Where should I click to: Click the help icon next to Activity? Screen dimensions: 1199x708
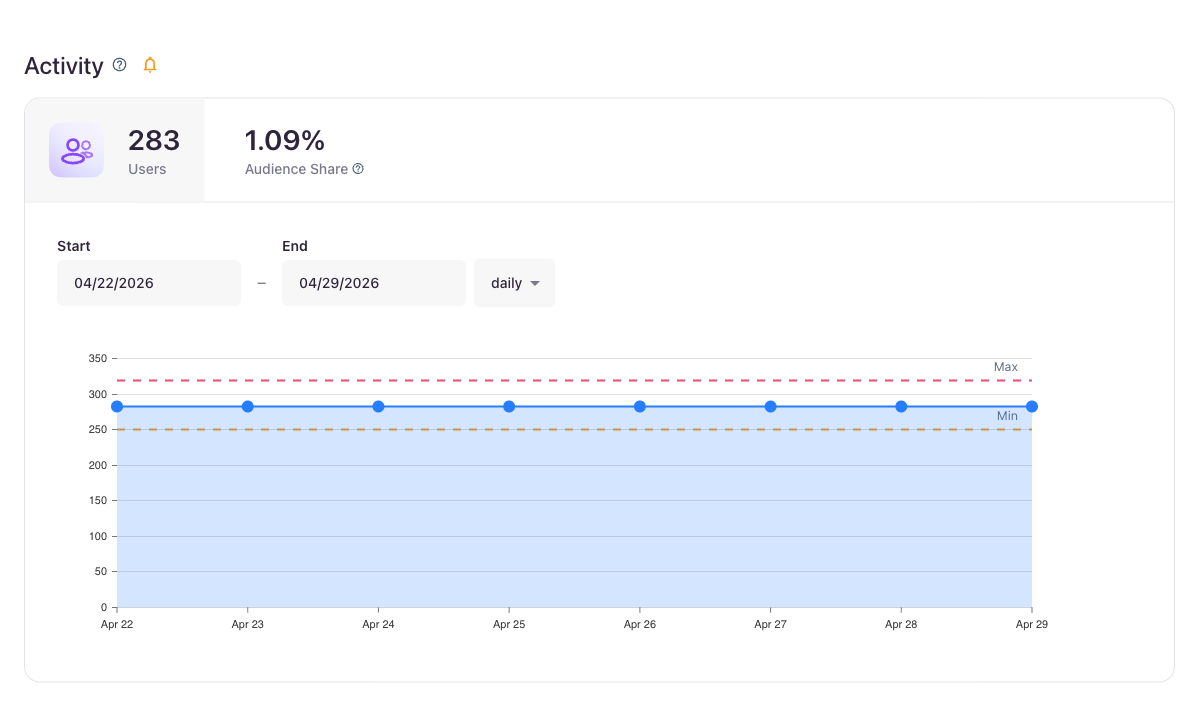tap(119, 65)
